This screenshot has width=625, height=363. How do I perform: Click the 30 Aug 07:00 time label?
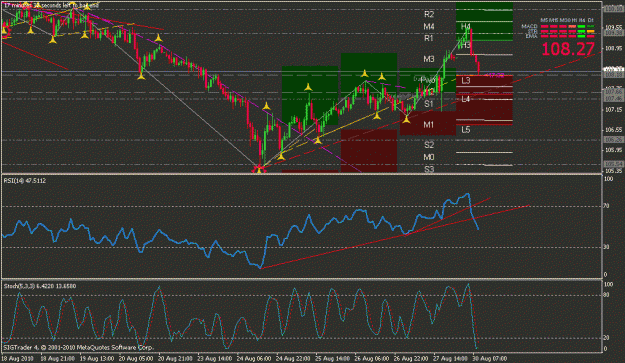click(490, 359)
